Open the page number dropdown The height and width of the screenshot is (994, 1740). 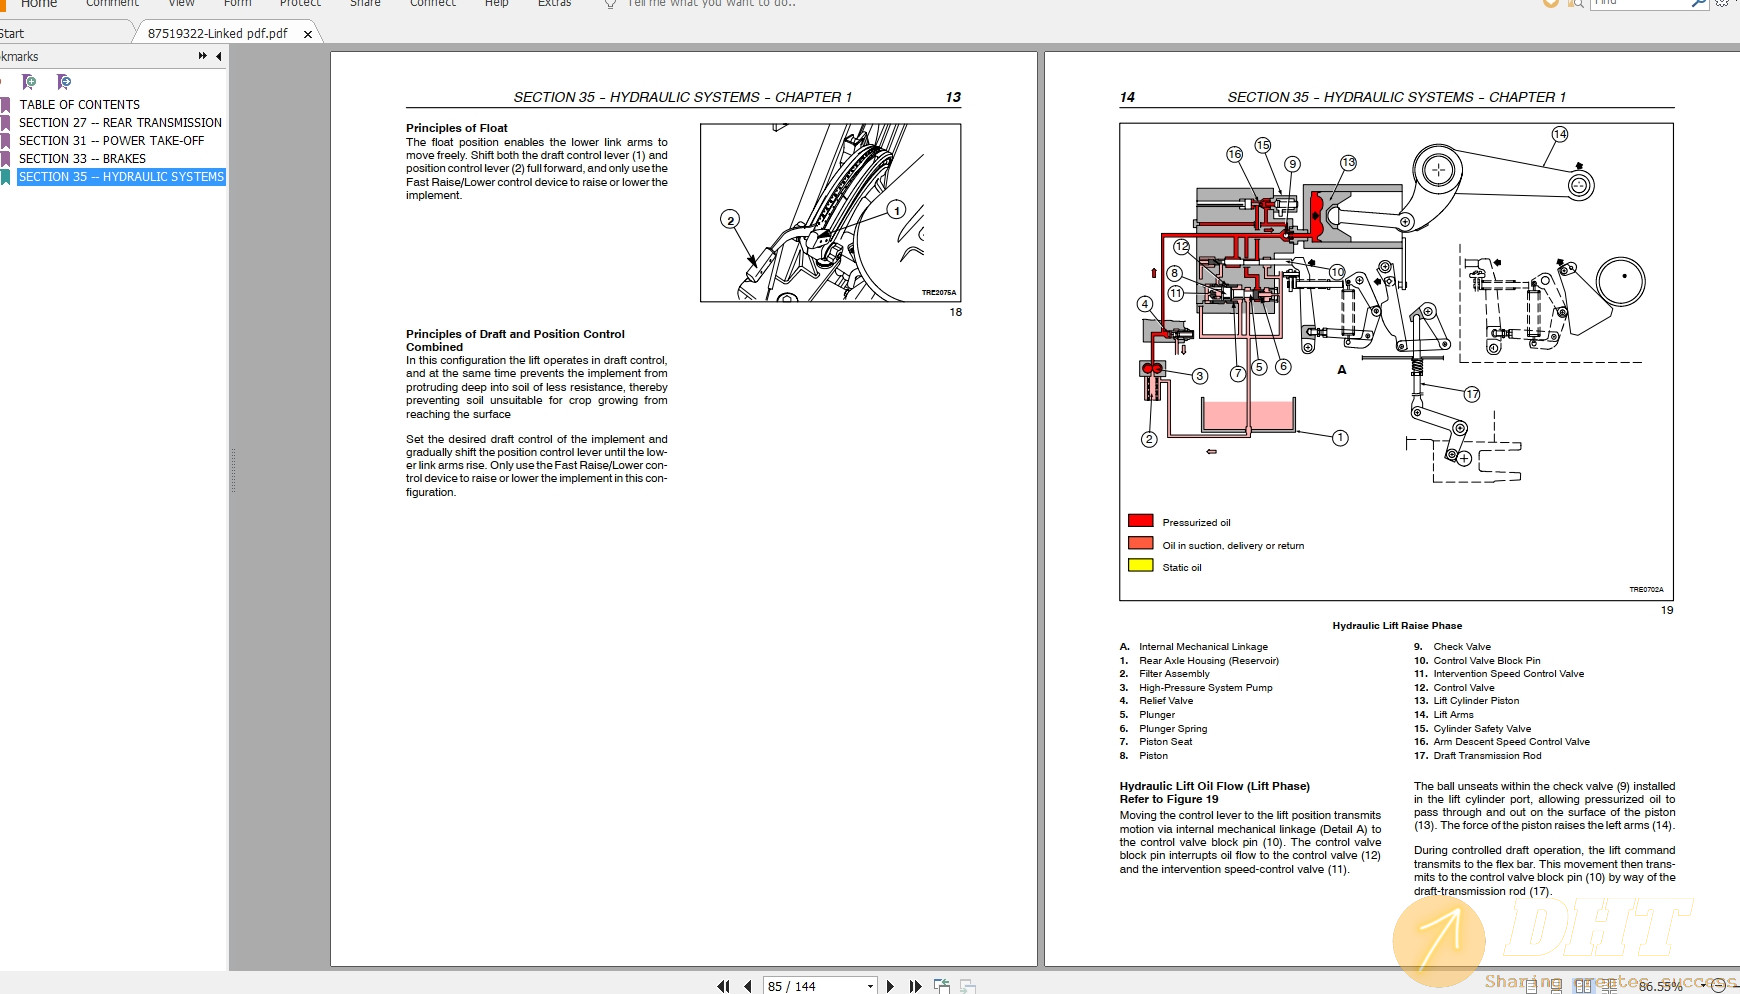click(870, 986)
